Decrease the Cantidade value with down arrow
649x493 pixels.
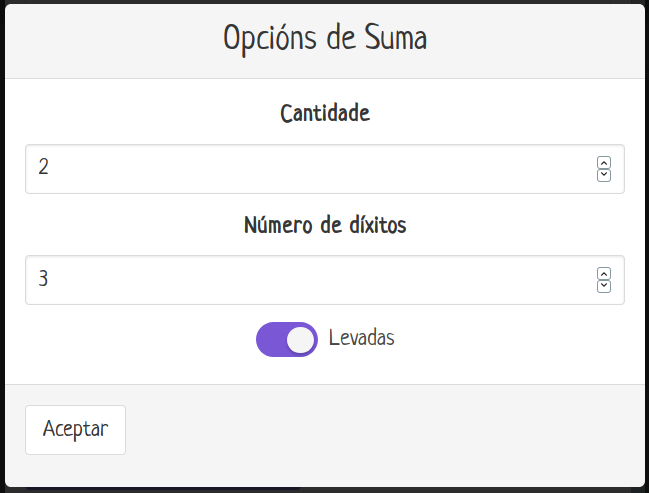click(x=604, y=175)
